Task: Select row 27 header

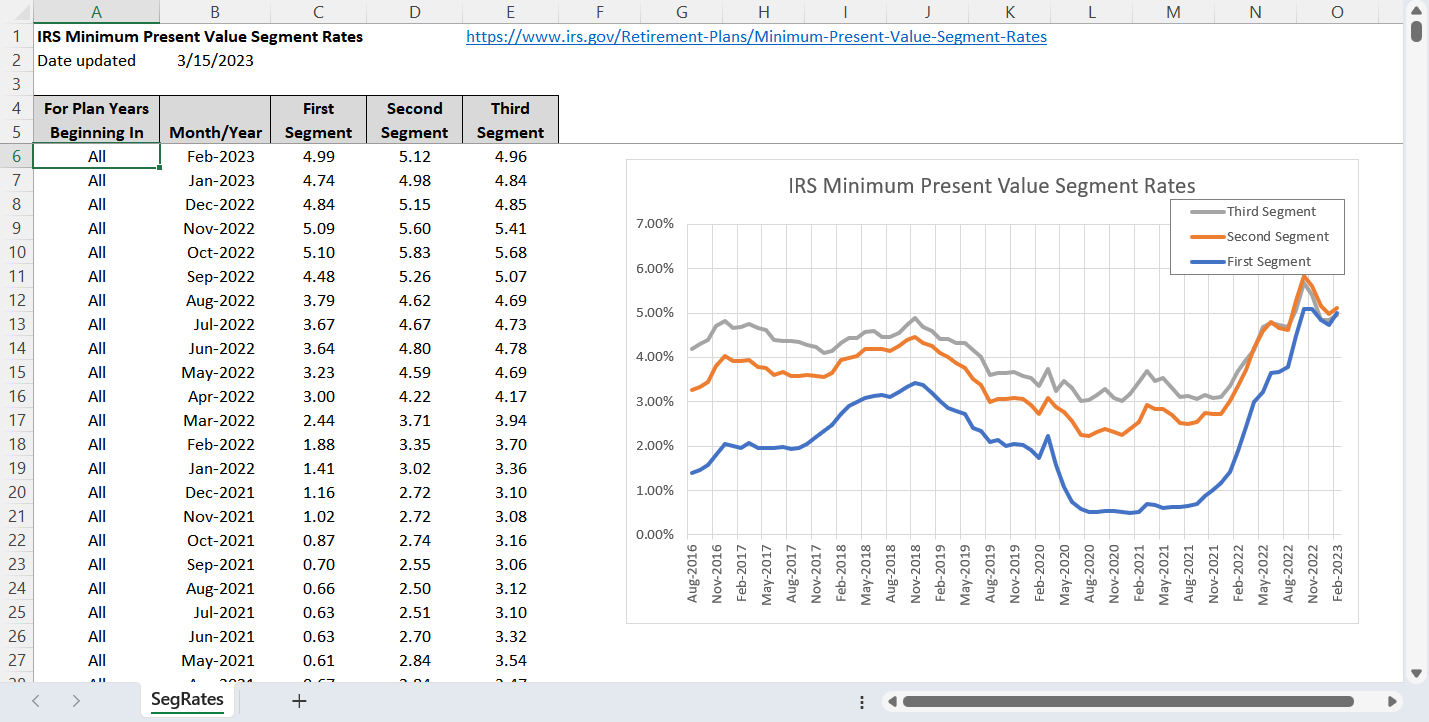Action: point(17,661)
